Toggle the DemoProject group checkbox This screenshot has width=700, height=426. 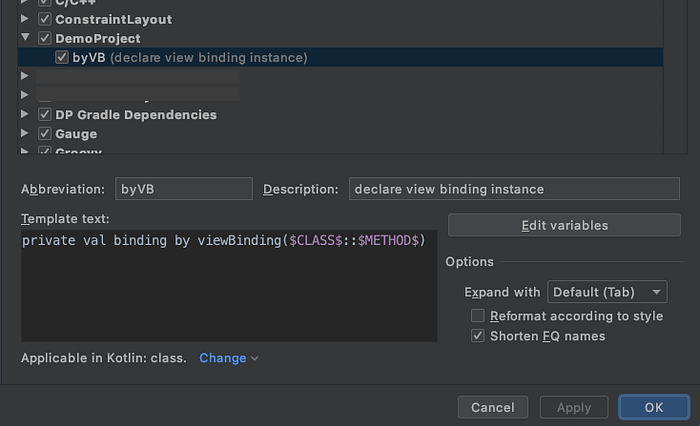(x=44, y=38)
